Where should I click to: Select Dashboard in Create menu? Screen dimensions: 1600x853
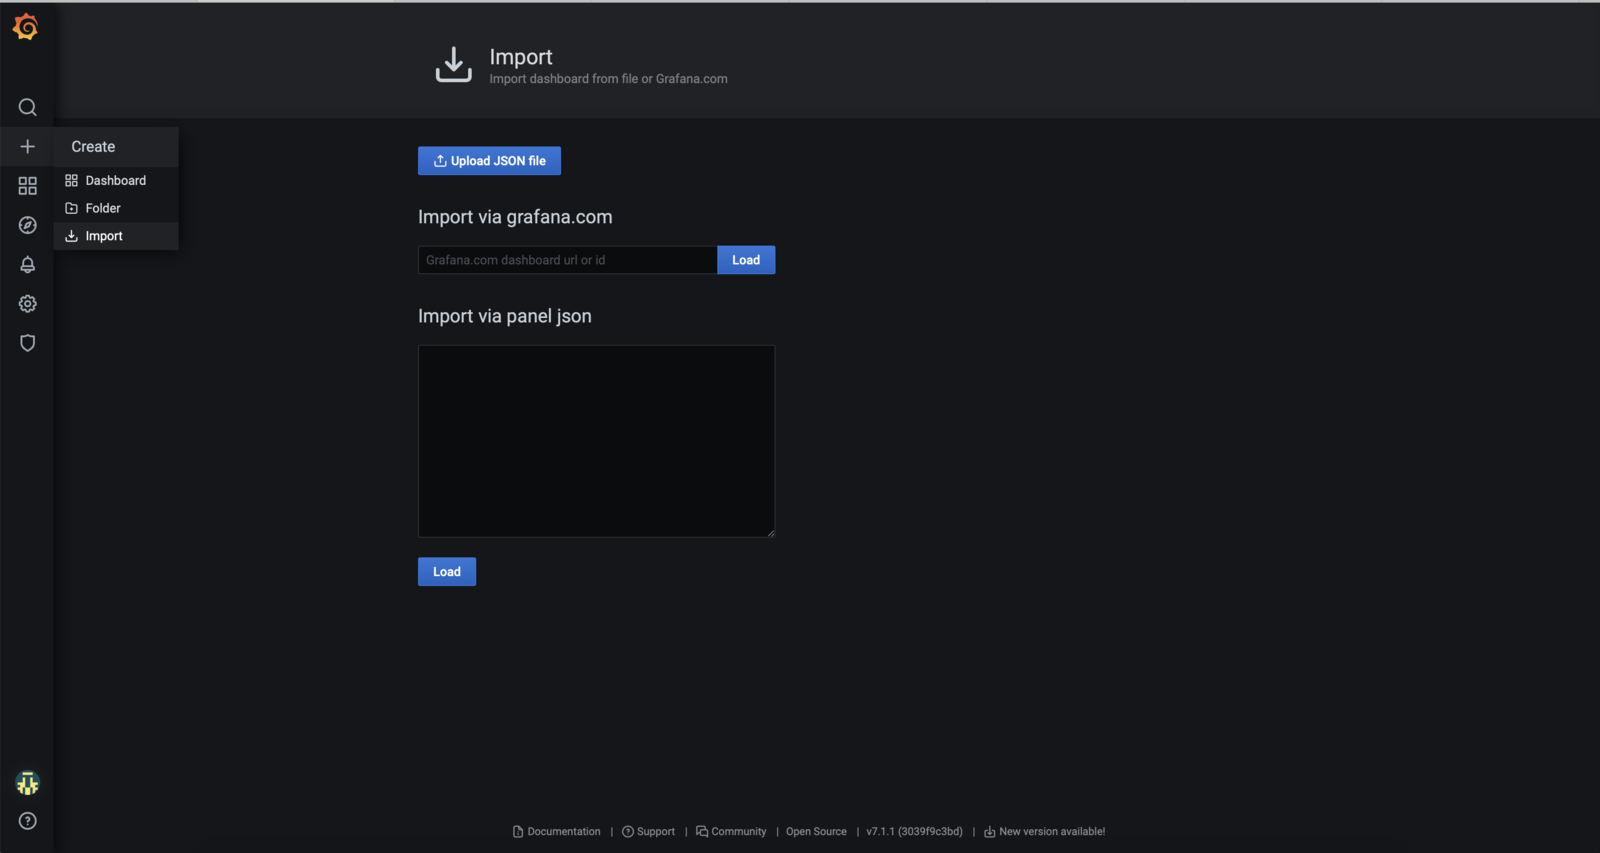tap(116, 180)
